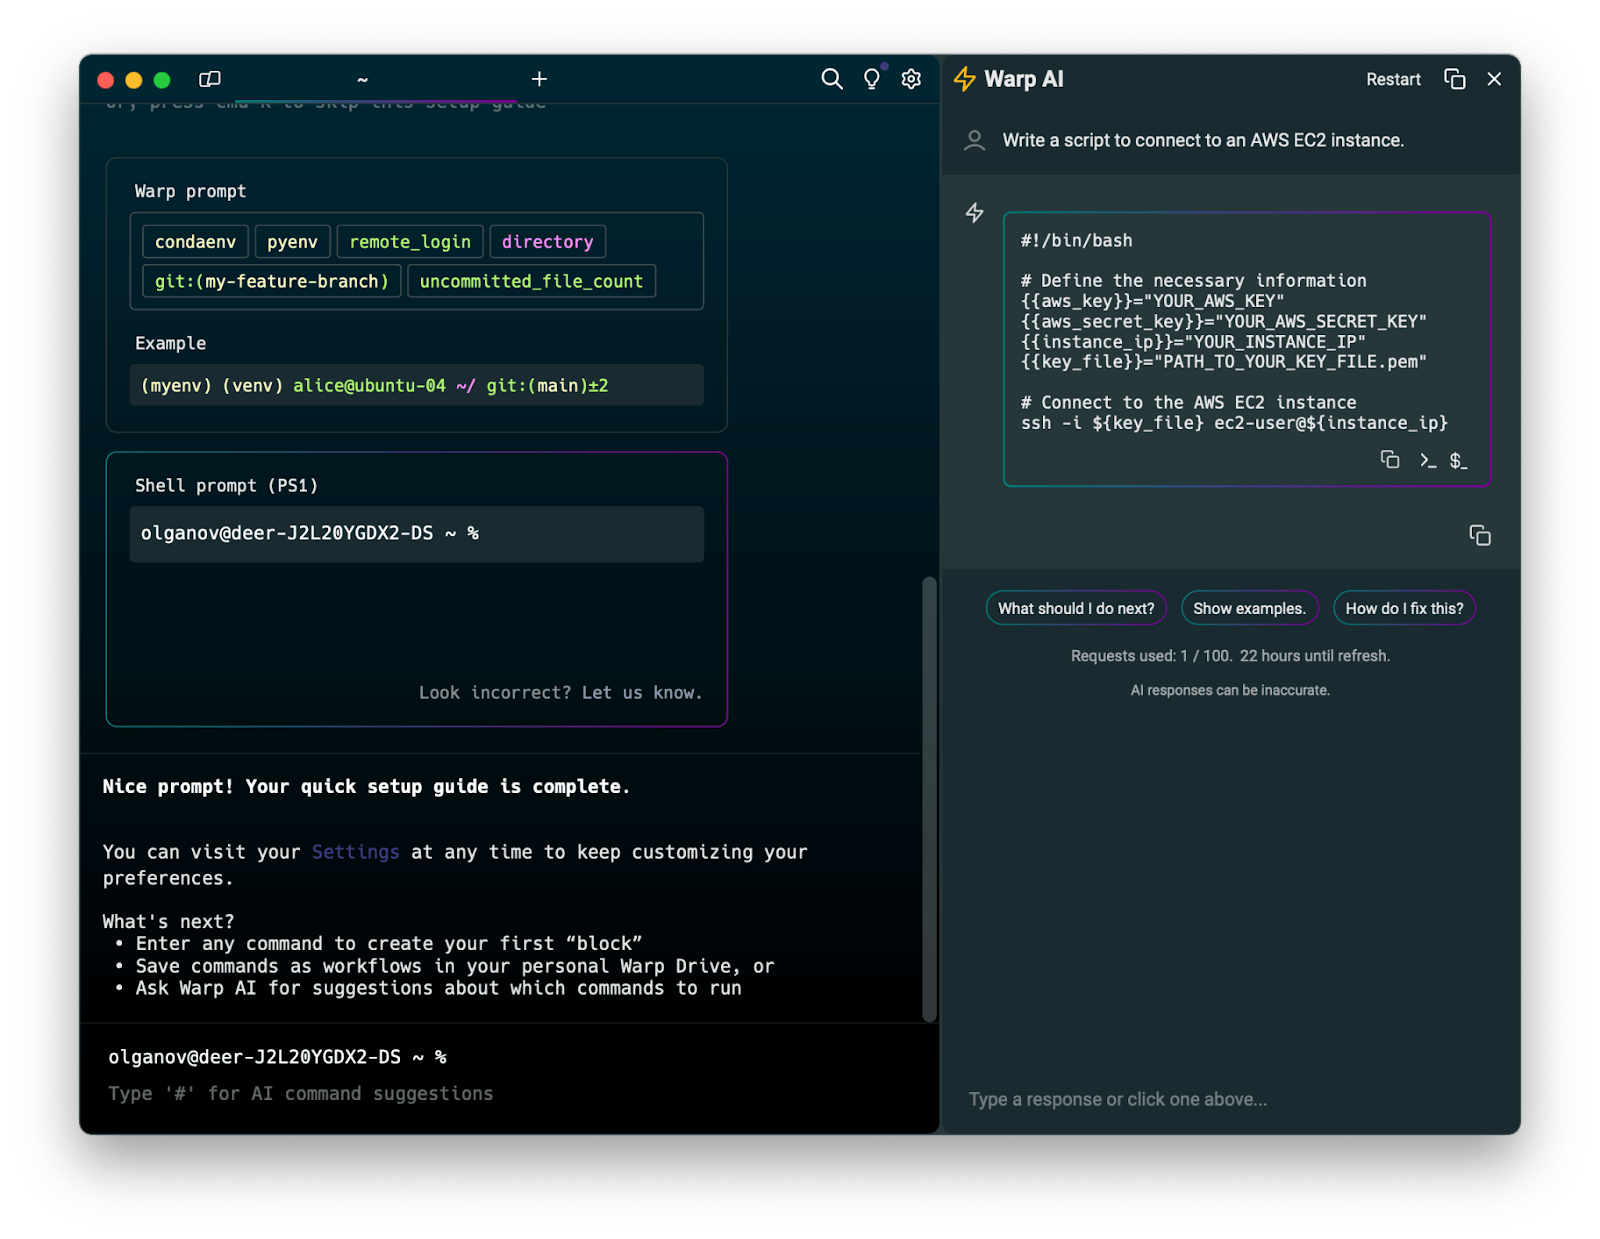The image size is (1600, 1239).
Task: Insert script into command line via $_ icon
Action: [1459, 461]
